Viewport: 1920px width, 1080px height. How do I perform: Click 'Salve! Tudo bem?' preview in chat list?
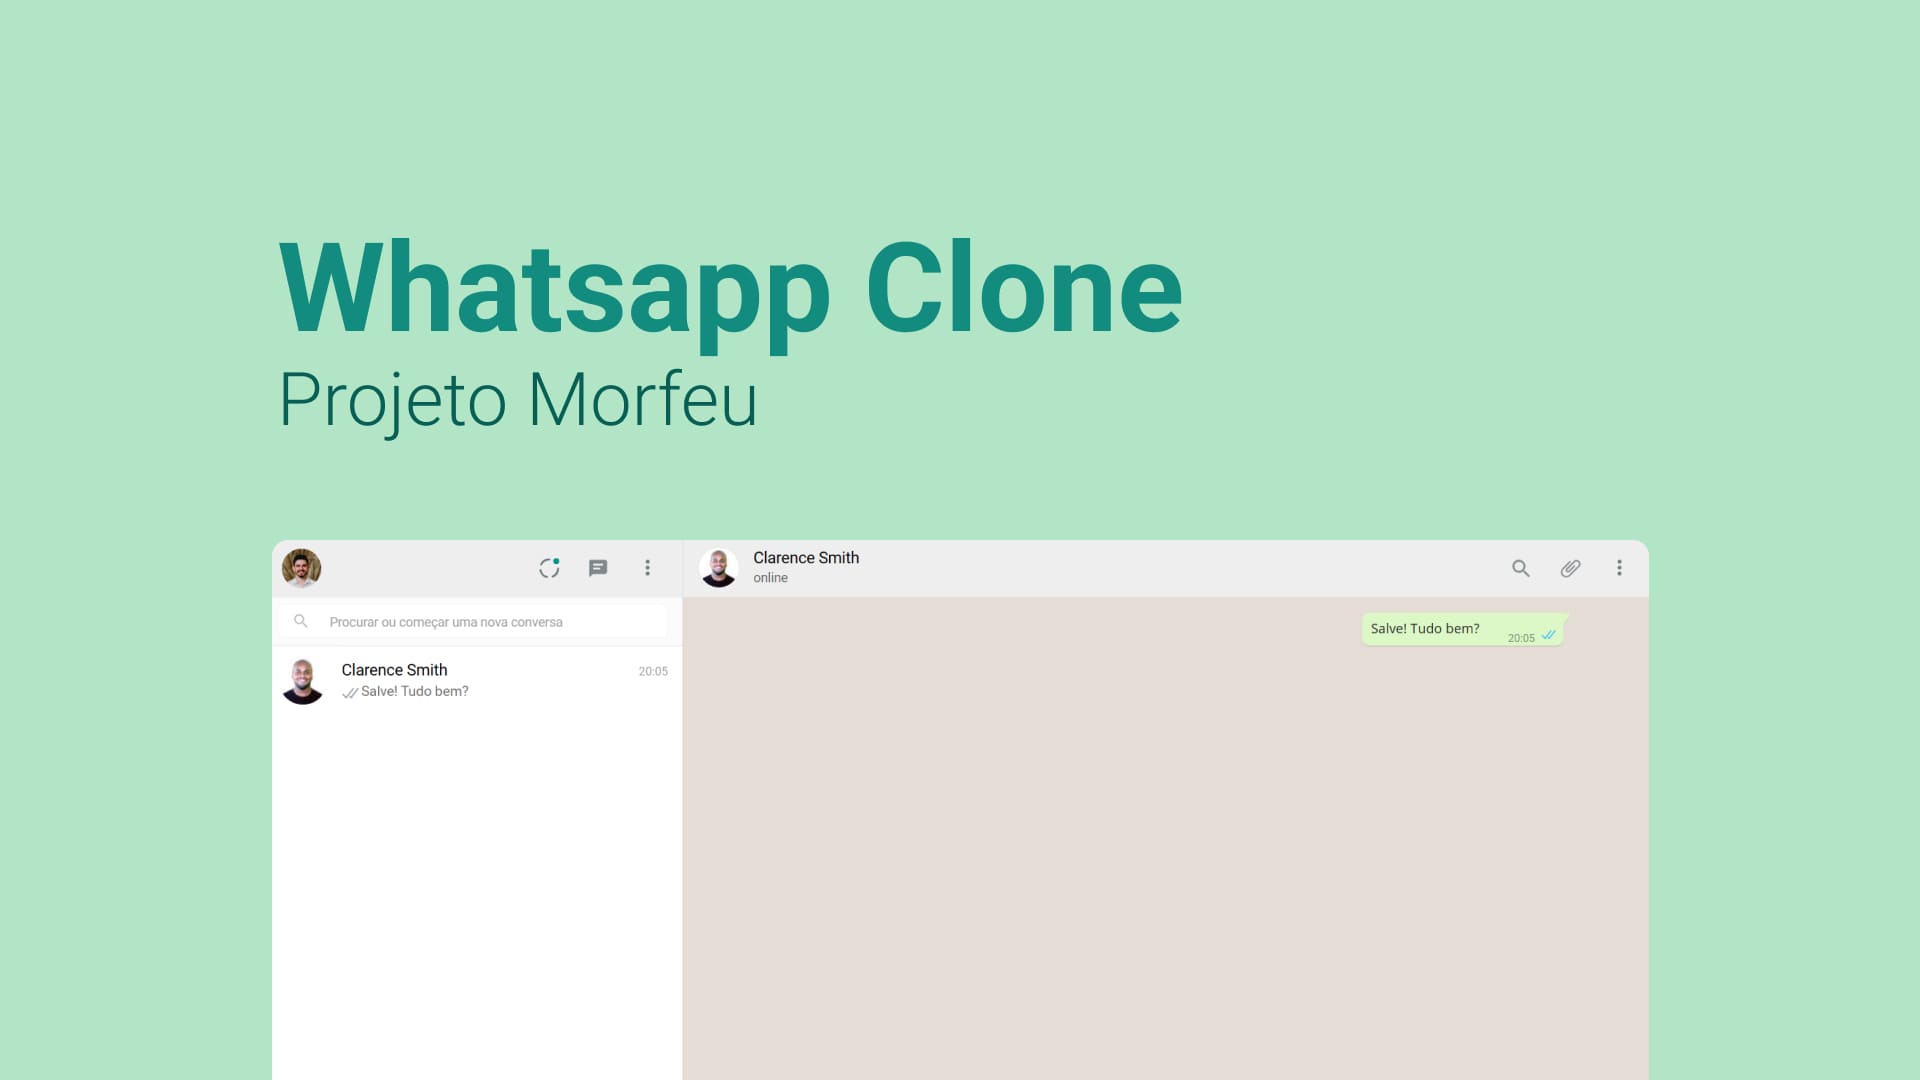(415, 691)
